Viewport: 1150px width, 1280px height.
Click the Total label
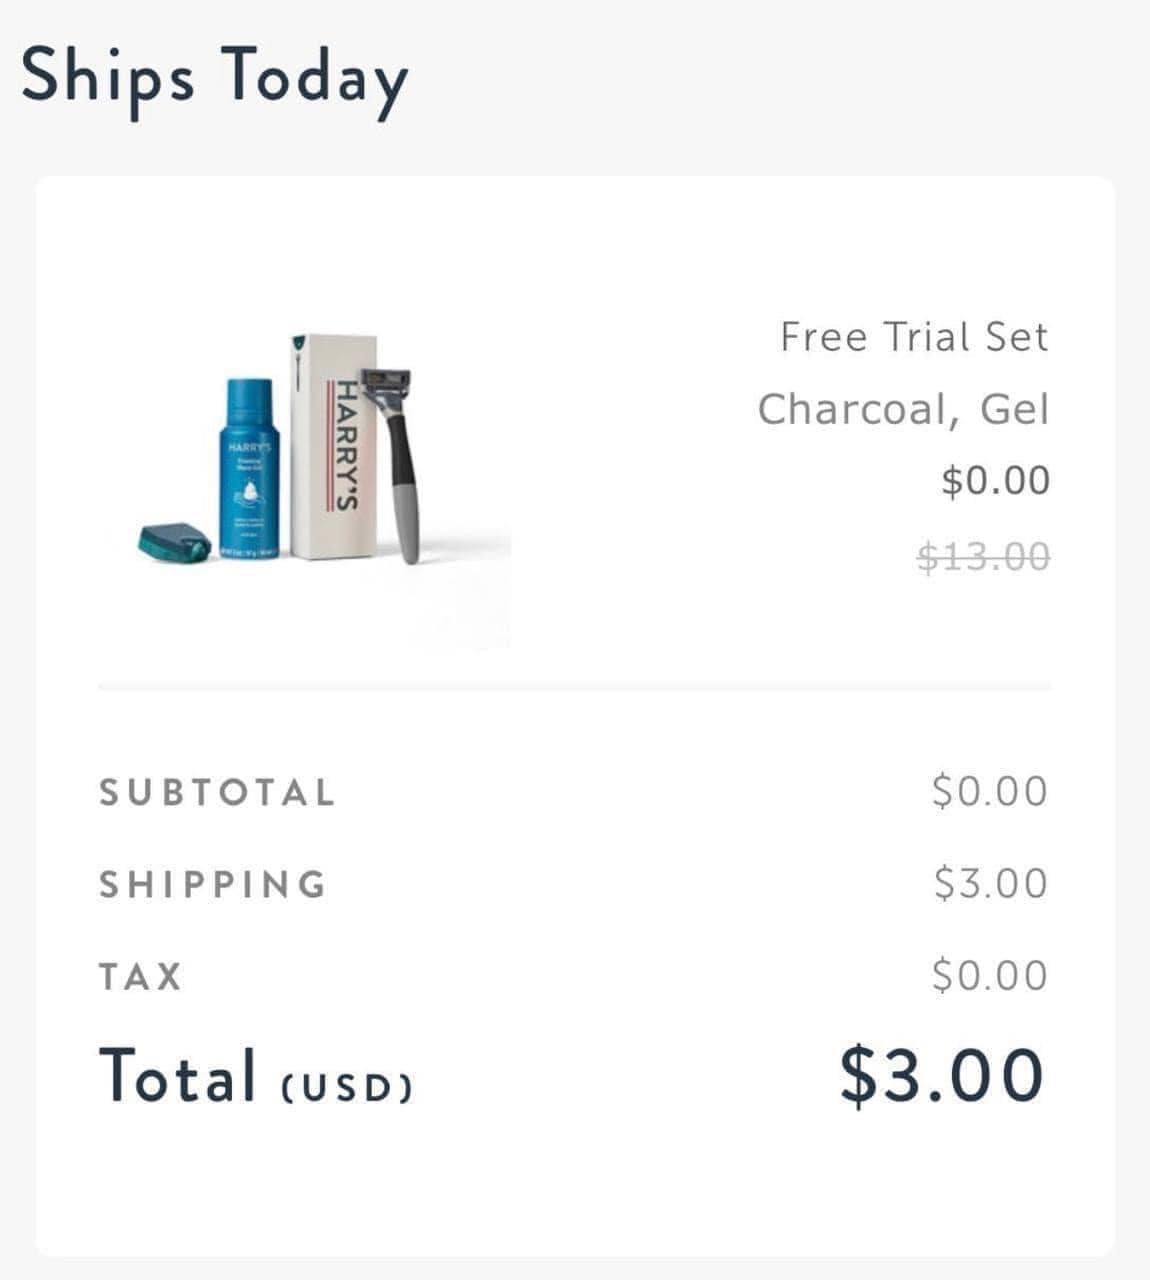(x=177, y=1074)
